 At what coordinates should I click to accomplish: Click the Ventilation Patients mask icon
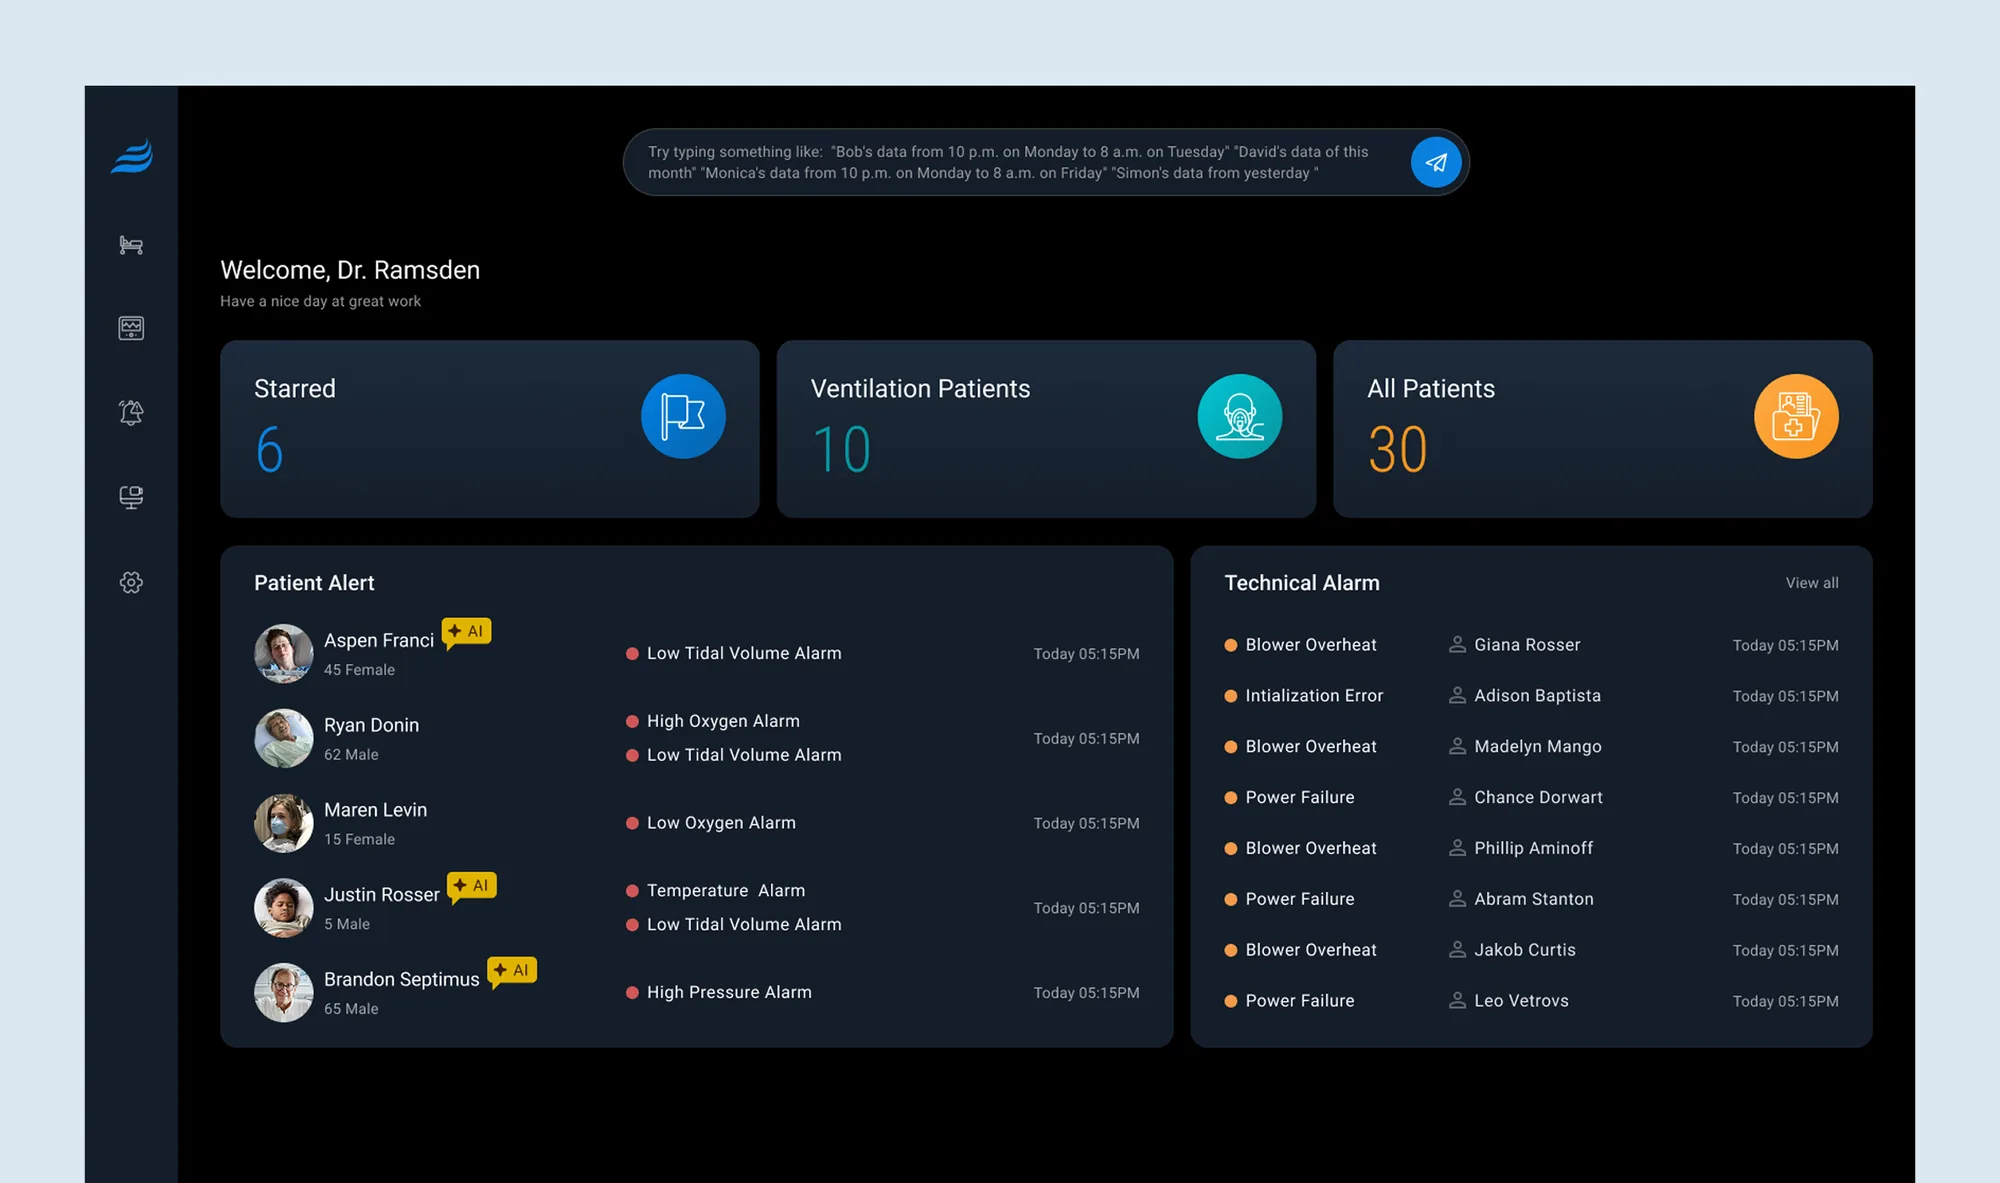[1240, 416]
